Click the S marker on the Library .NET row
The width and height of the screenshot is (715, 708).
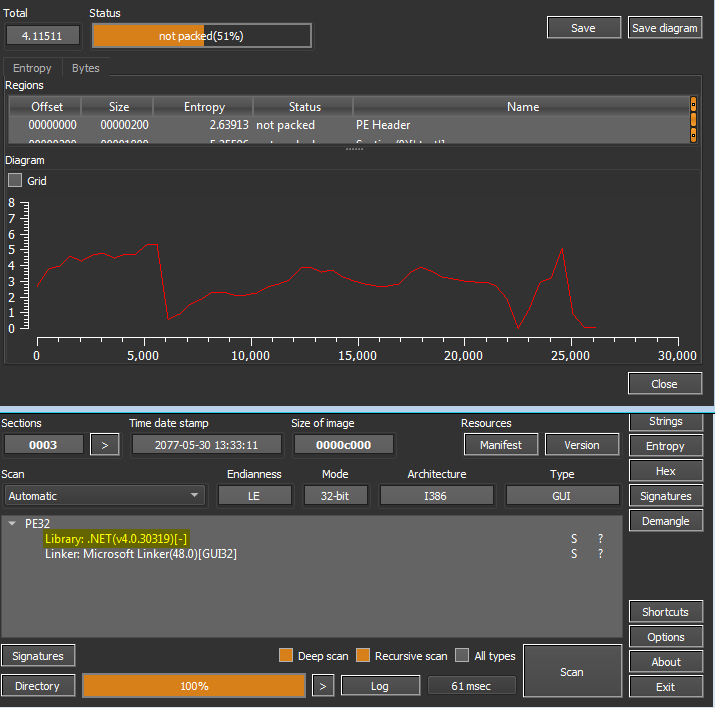pyautogui.click(x=575, y=539)
